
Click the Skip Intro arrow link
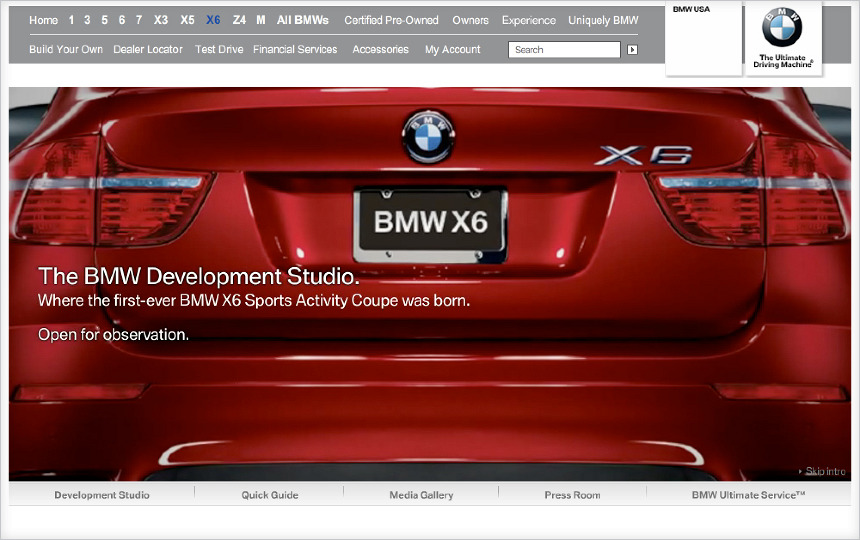[821, 471]
